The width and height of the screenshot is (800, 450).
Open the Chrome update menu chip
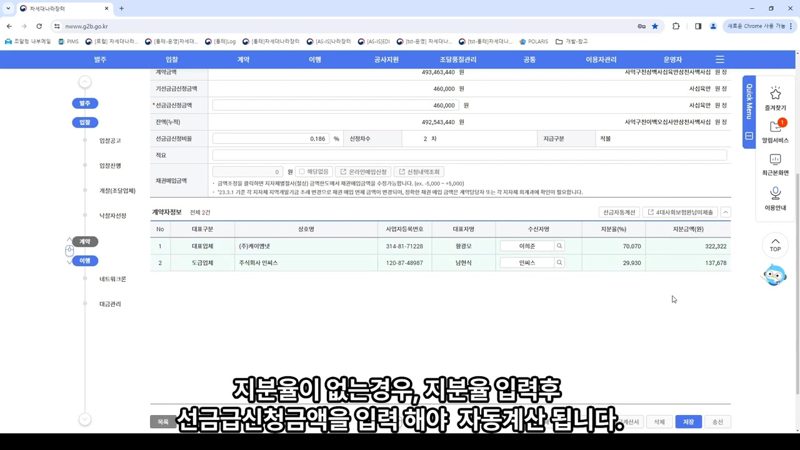point(759,26)
